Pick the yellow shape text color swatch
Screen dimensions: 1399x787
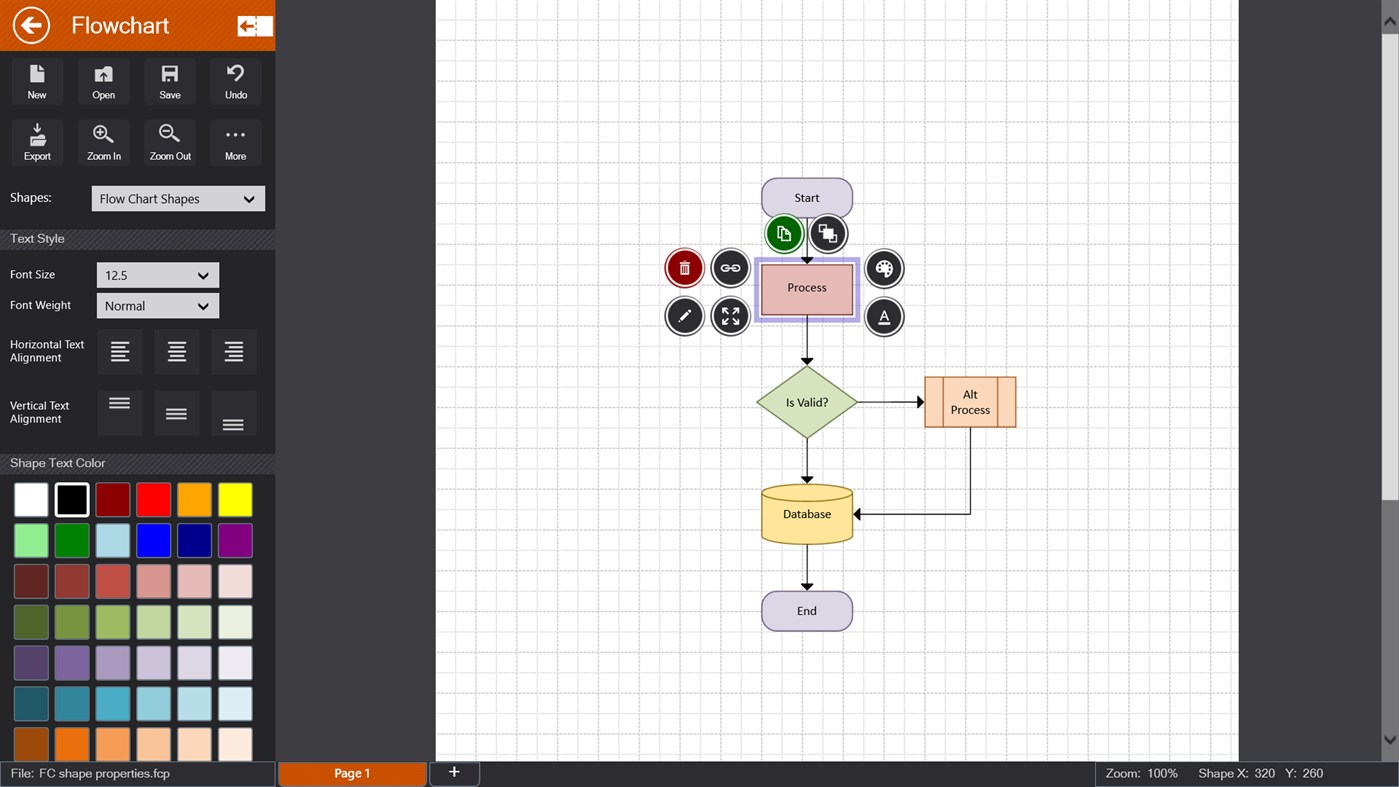pos(235,499)
